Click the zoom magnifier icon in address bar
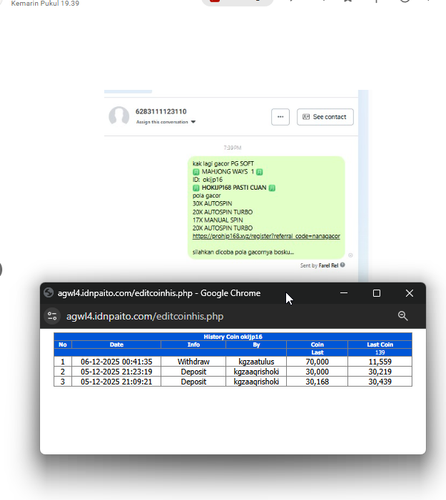446x500 pixels. [403, 316]
